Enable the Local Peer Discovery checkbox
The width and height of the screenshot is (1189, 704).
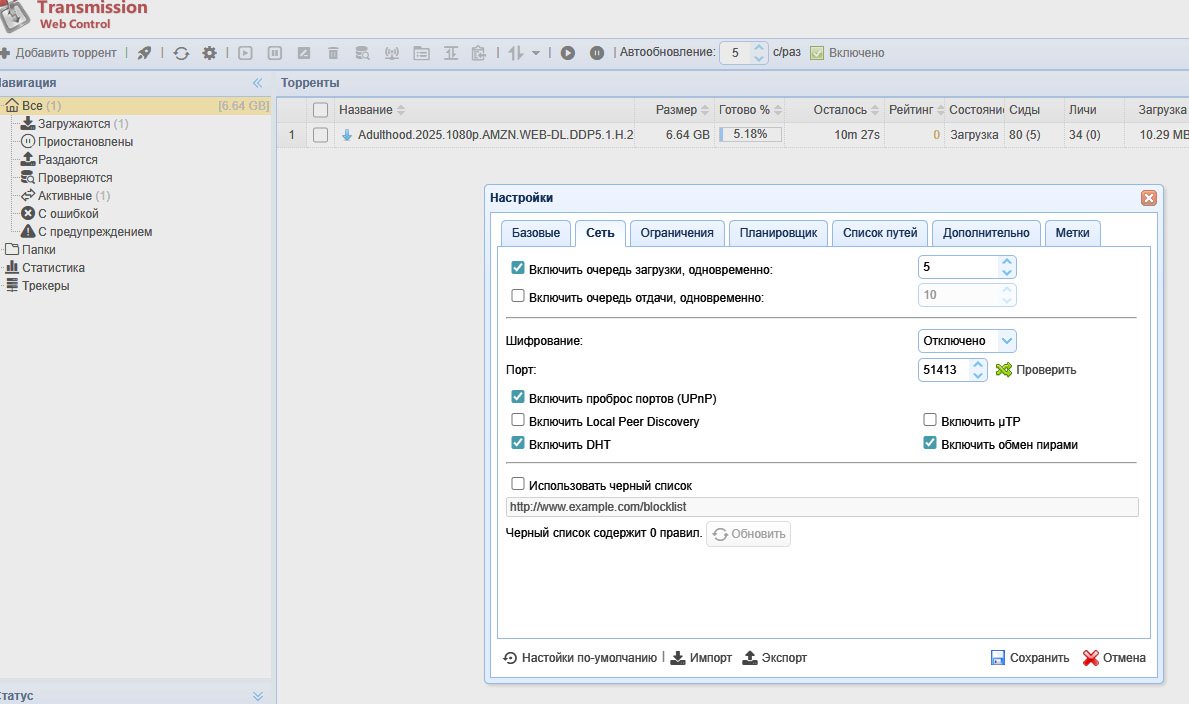point(518,421)
